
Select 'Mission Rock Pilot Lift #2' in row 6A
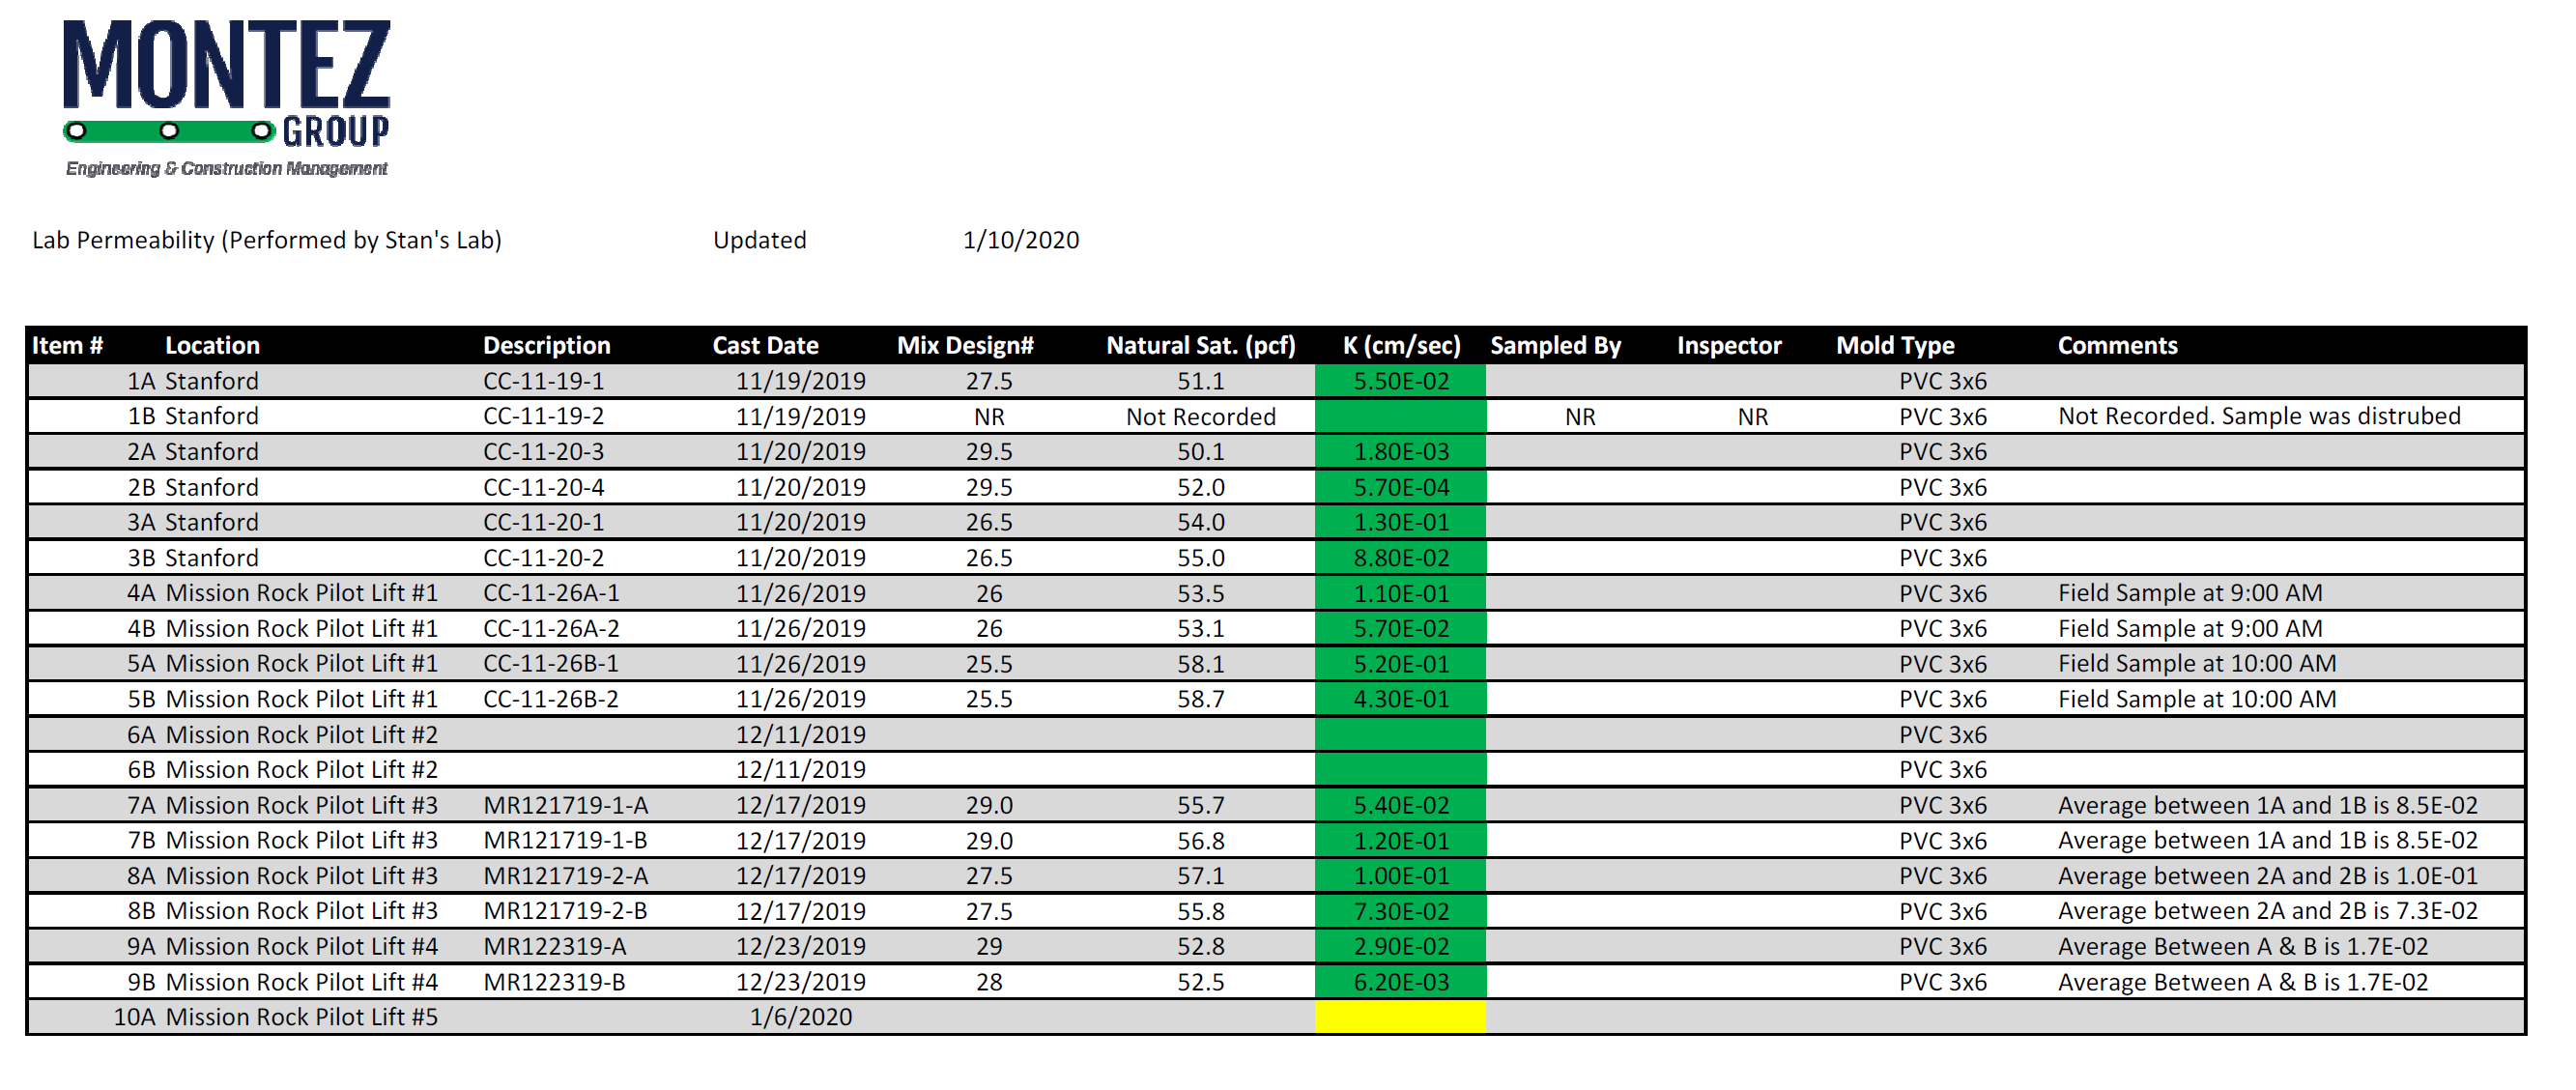302,736
